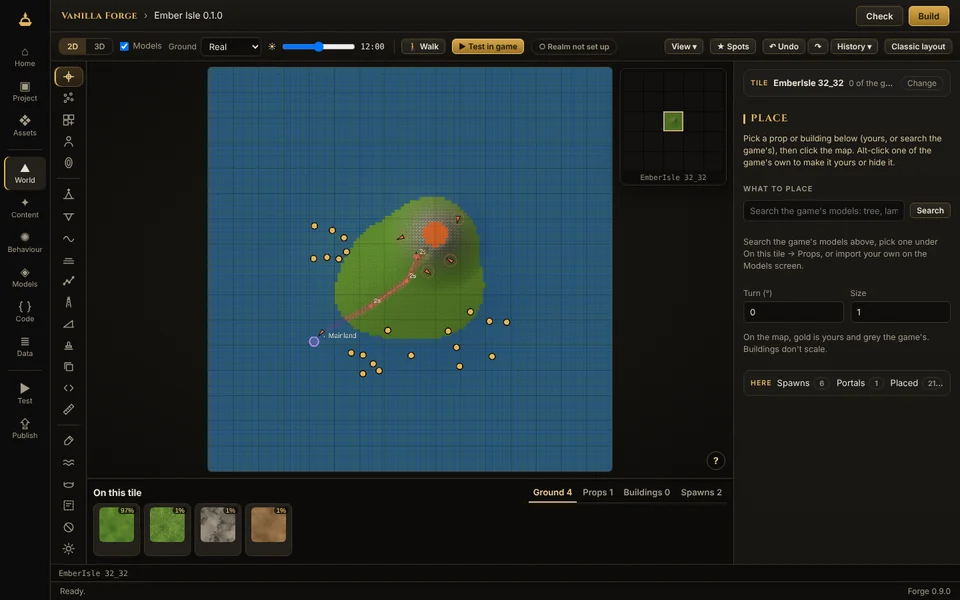Select the add-grid-block tool
The width and height of the screenshot is (960, 600).
point(69,120)
